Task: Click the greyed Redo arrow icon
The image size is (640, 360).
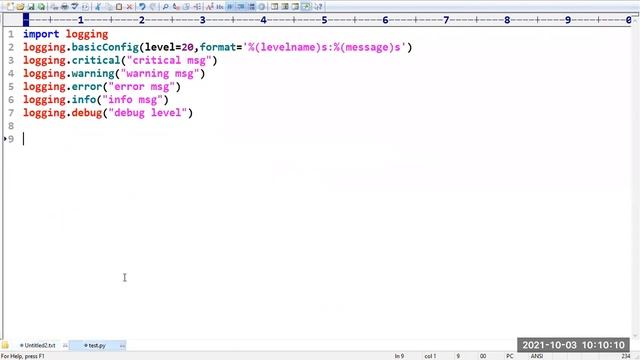Action: [153, 7]
